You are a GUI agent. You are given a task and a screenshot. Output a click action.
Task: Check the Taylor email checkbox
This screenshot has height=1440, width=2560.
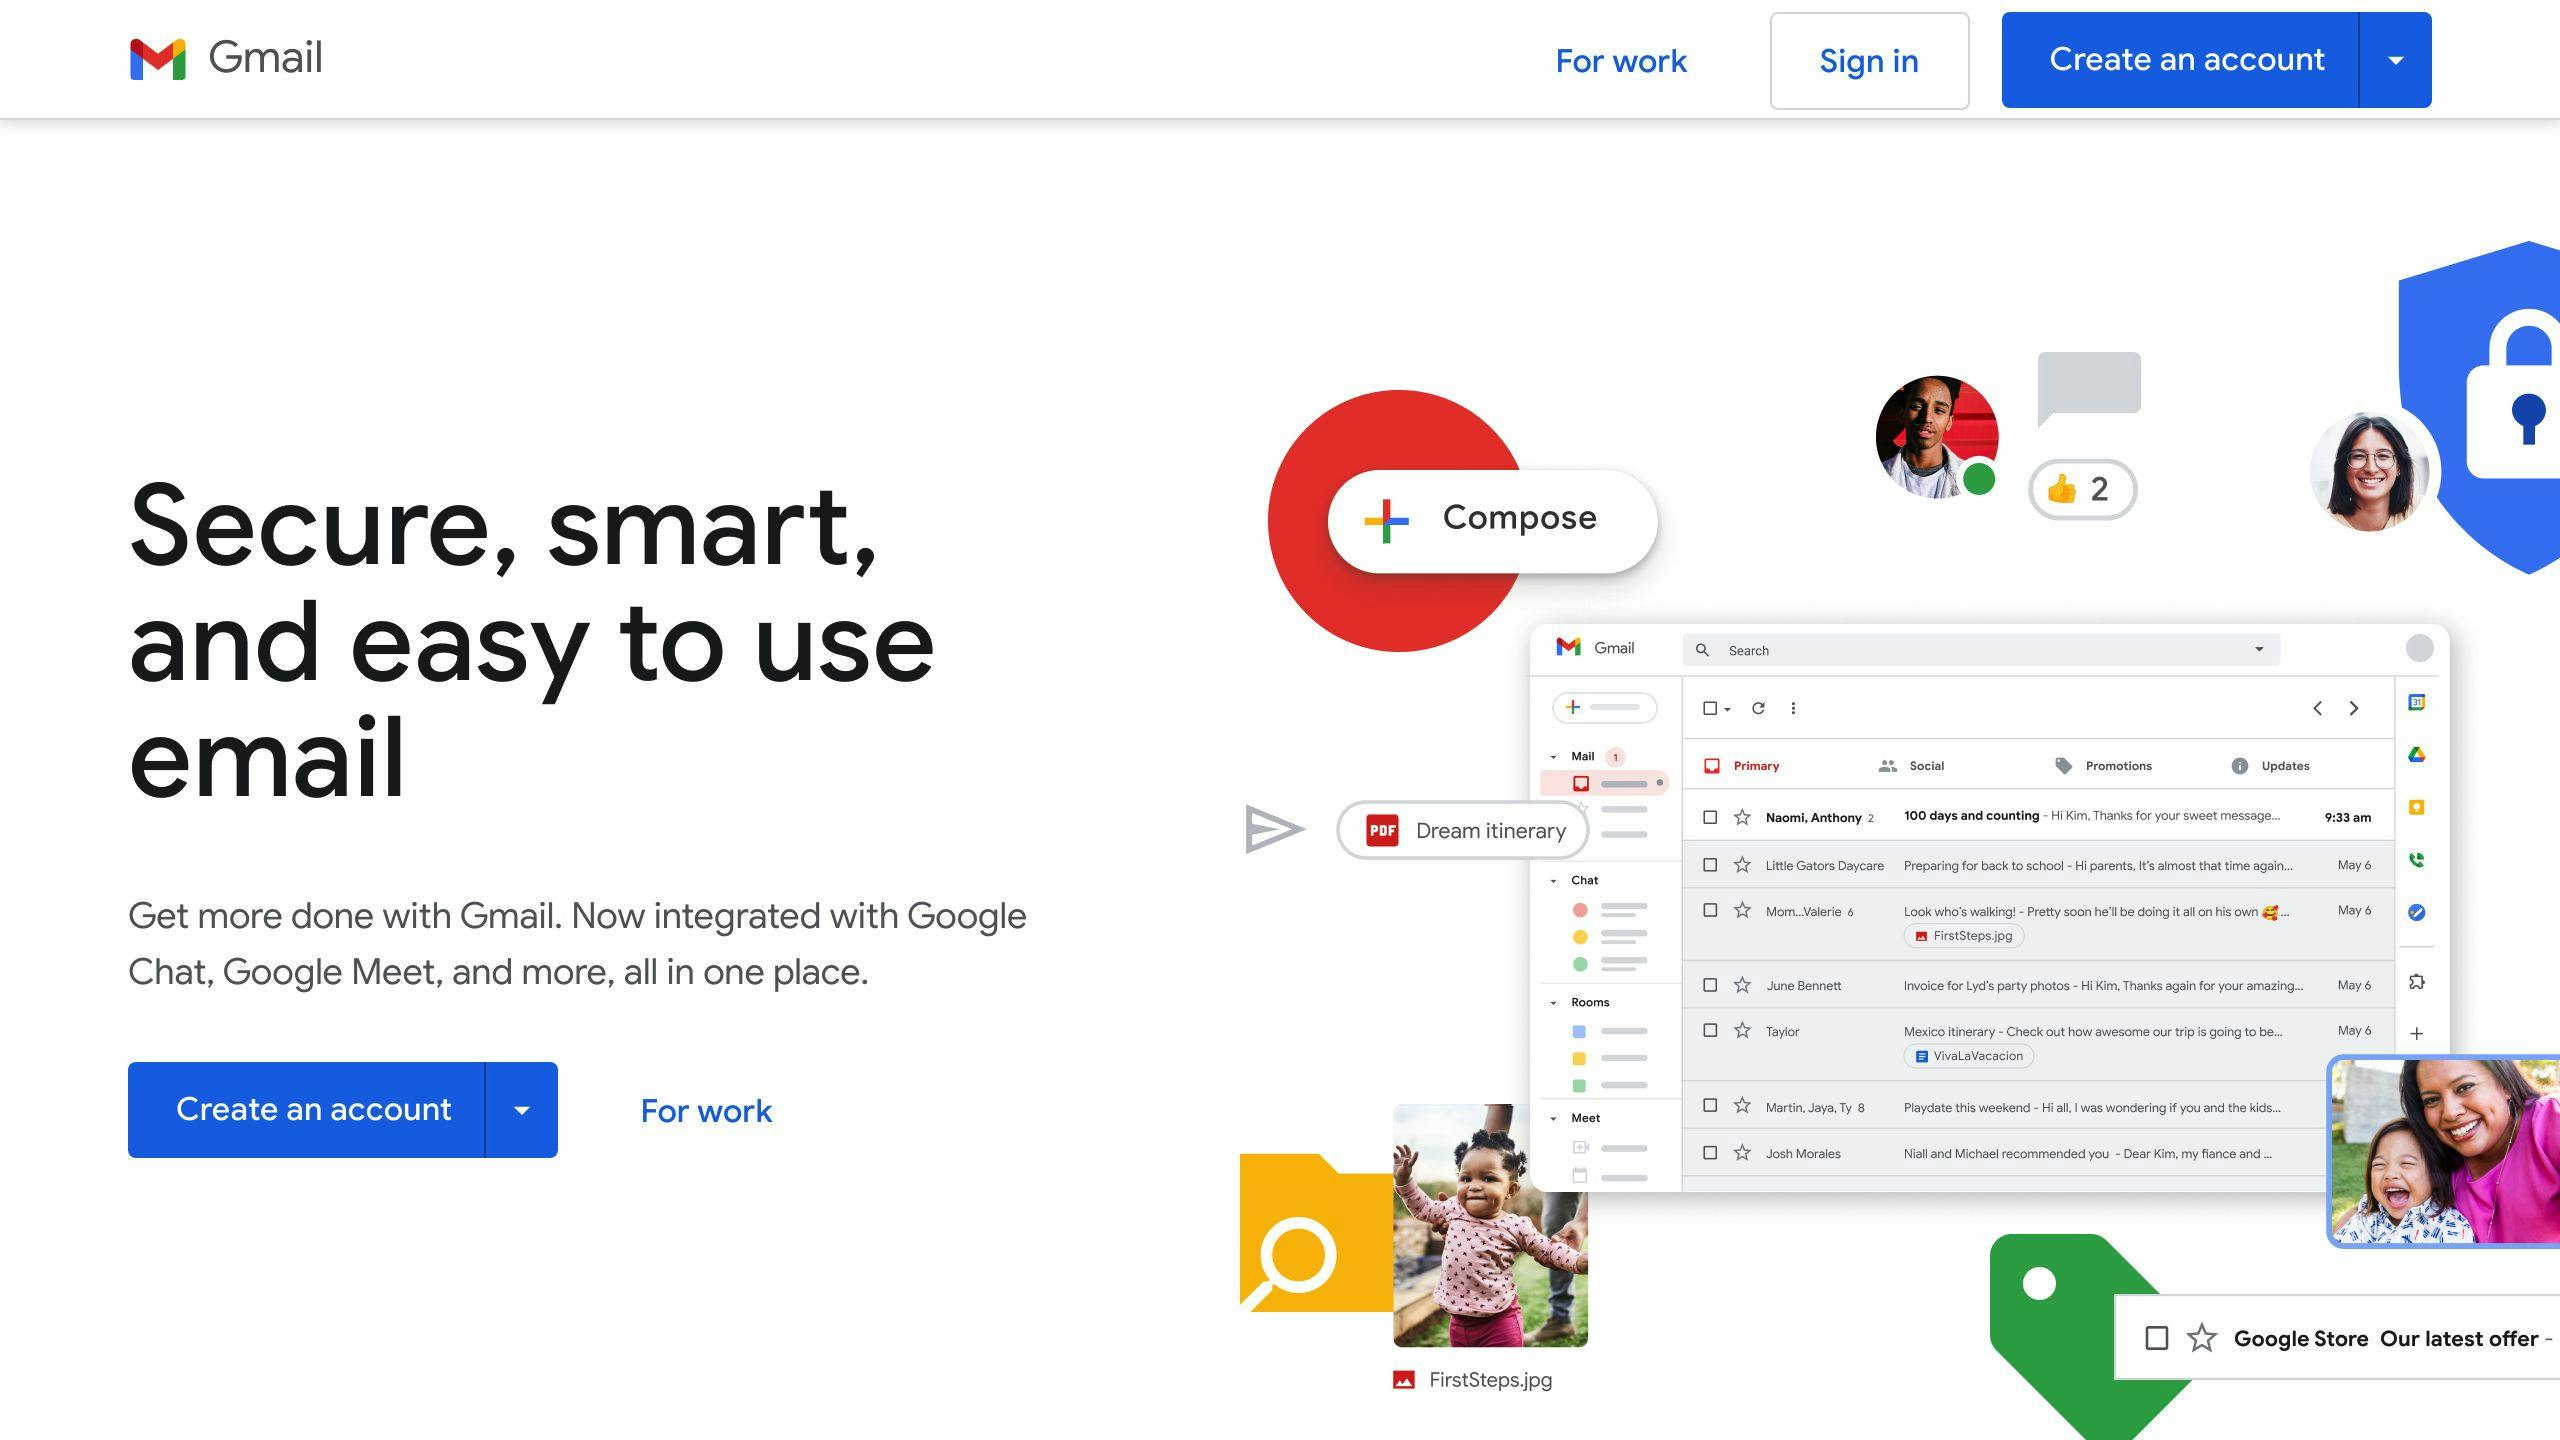click(1710, 1030)
